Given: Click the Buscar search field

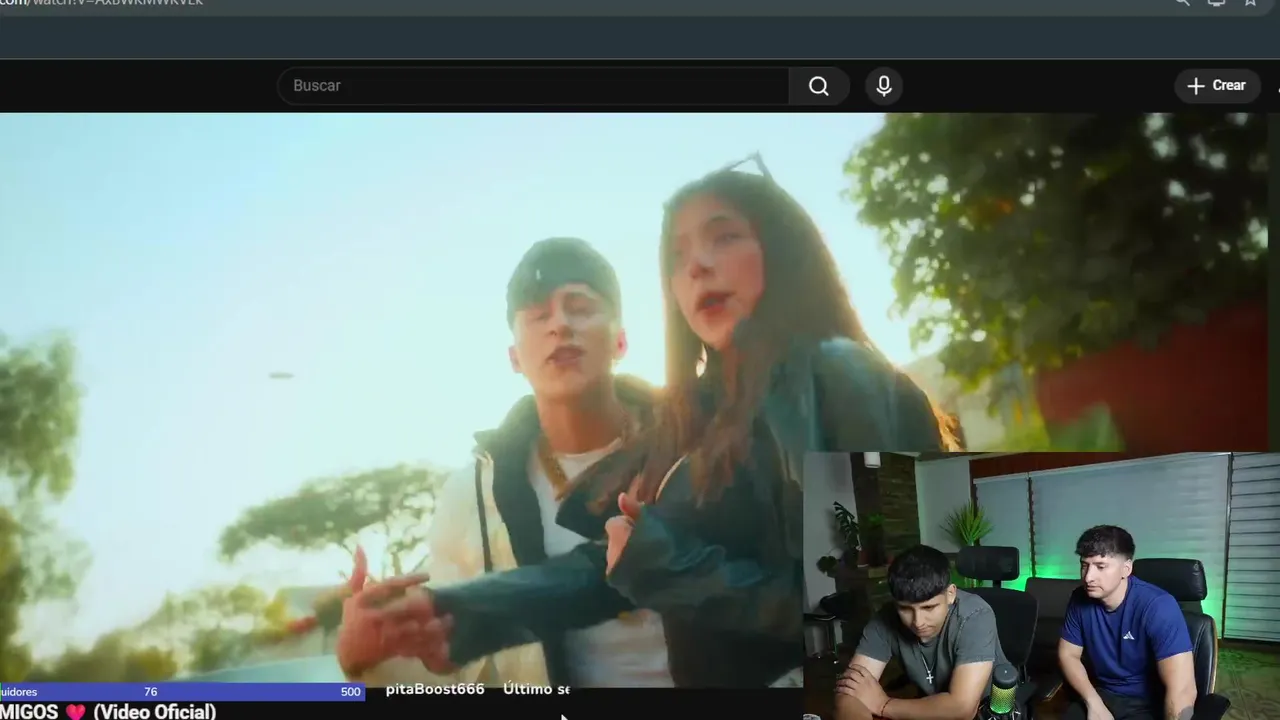Looking at the screenshot, I should tap(533, 86).
